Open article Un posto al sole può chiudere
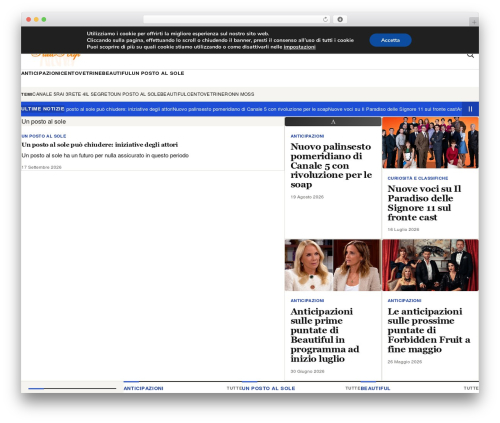Viewport: 500px width, 423px height. [x=100, y=145]
